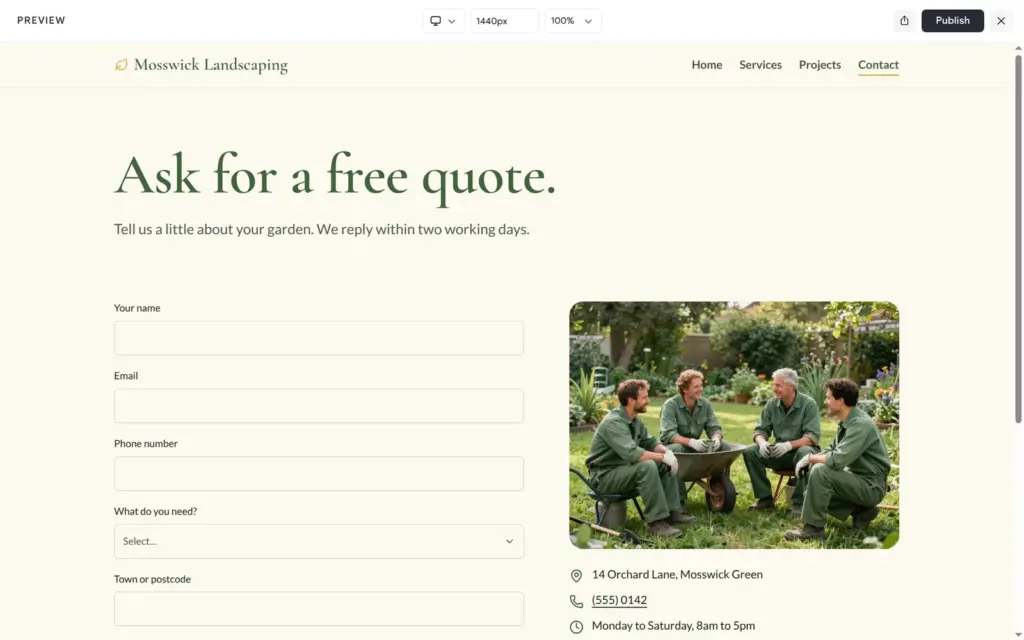Click the PREVIEW label
Image resolution: width=1024 pixels, height=640 pixels.
tap(41, 20)
